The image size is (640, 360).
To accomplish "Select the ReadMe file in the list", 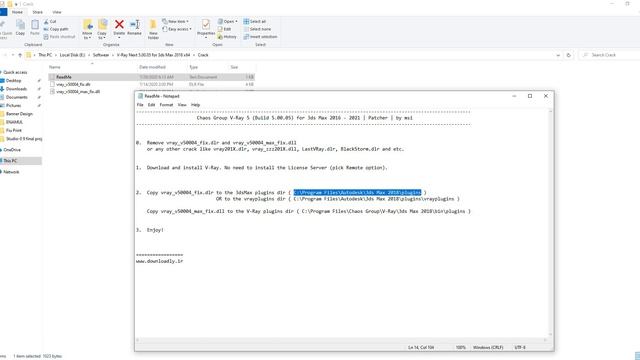I will (x=151, y=77).
